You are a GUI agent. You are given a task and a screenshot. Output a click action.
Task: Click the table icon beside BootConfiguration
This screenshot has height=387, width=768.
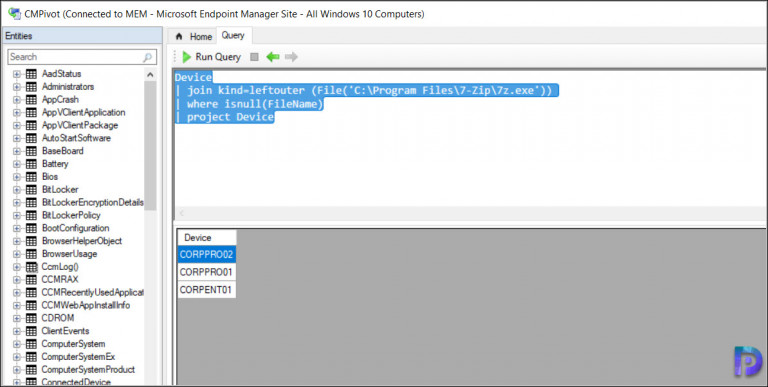pos(31,228)
